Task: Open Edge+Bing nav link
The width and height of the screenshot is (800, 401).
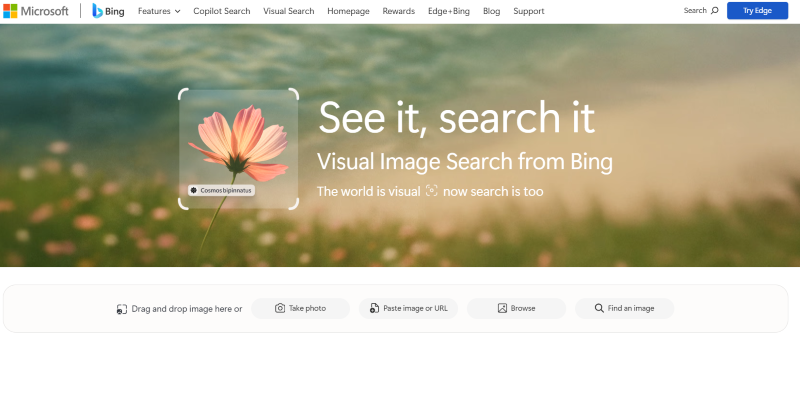Action: 448,11
